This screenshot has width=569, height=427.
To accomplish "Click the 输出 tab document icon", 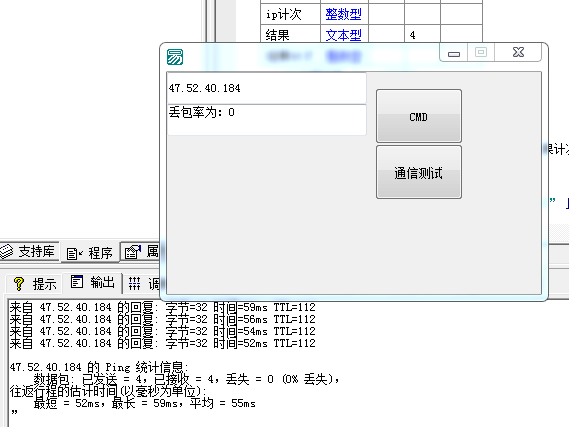I will point(77,282).
